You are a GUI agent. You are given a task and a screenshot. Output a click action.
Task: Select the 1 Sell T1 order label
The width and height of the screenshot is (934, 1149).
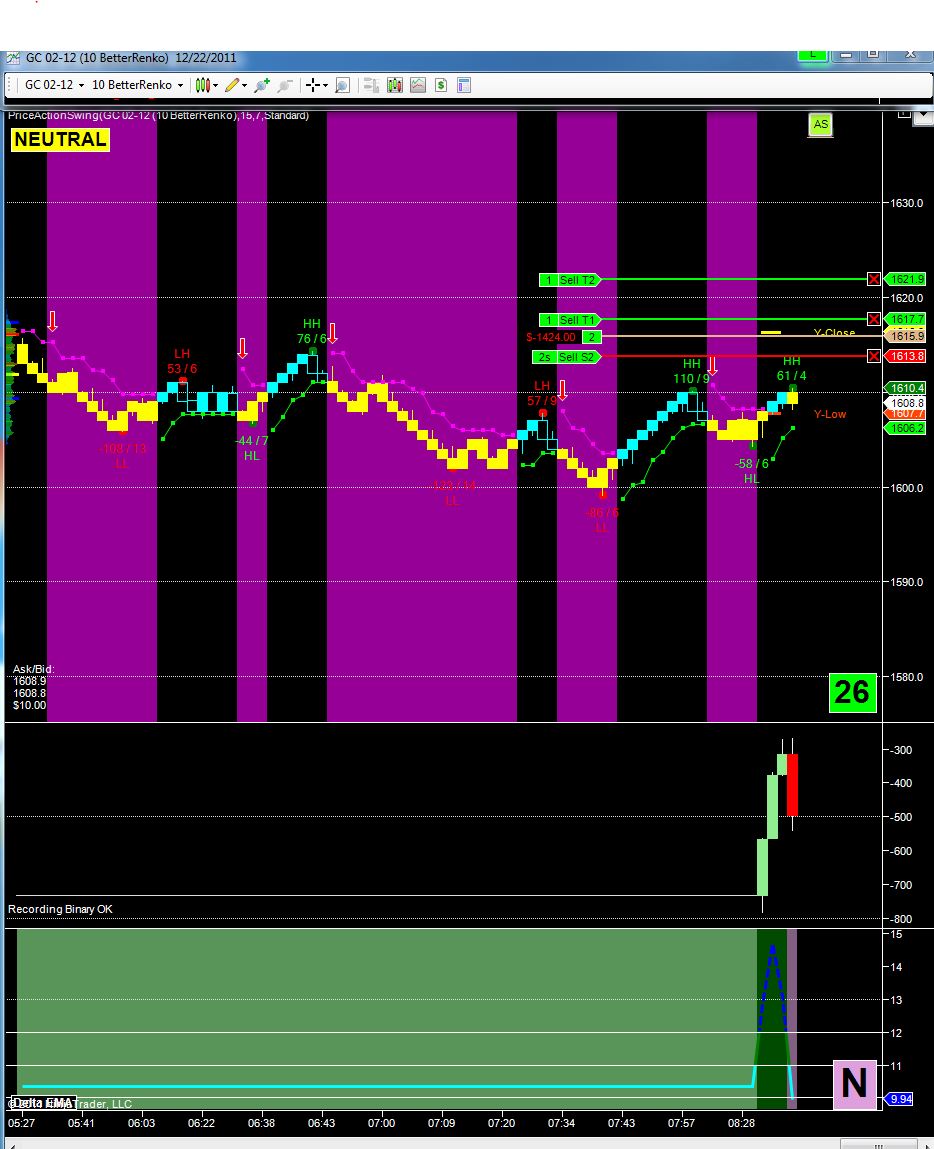[x=570, y=320]
